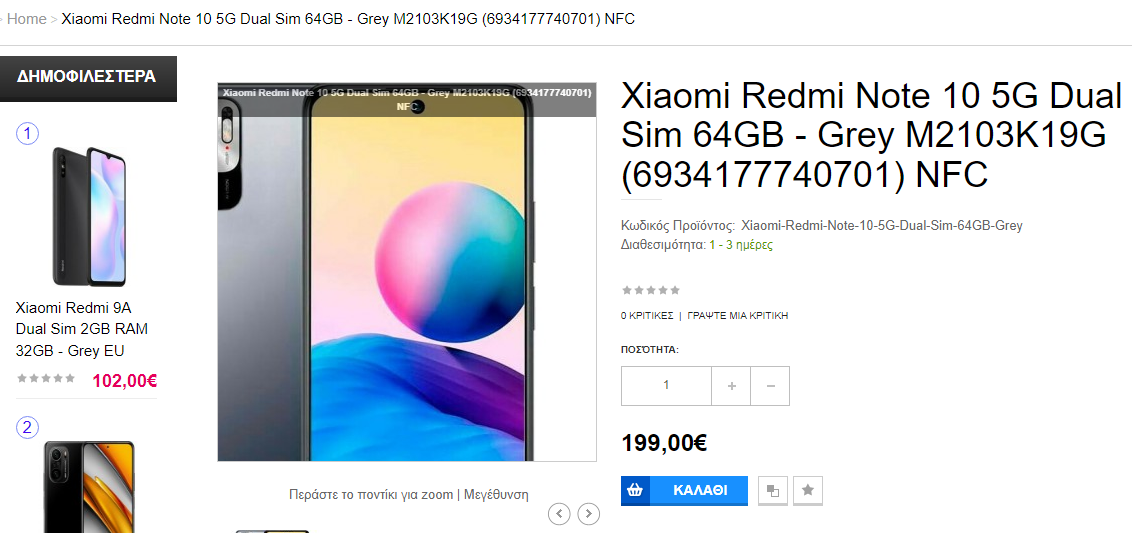Add to cart with ΚΑΛΑΘΙ button
The image size is (1132, 533).
coord(684,490)
